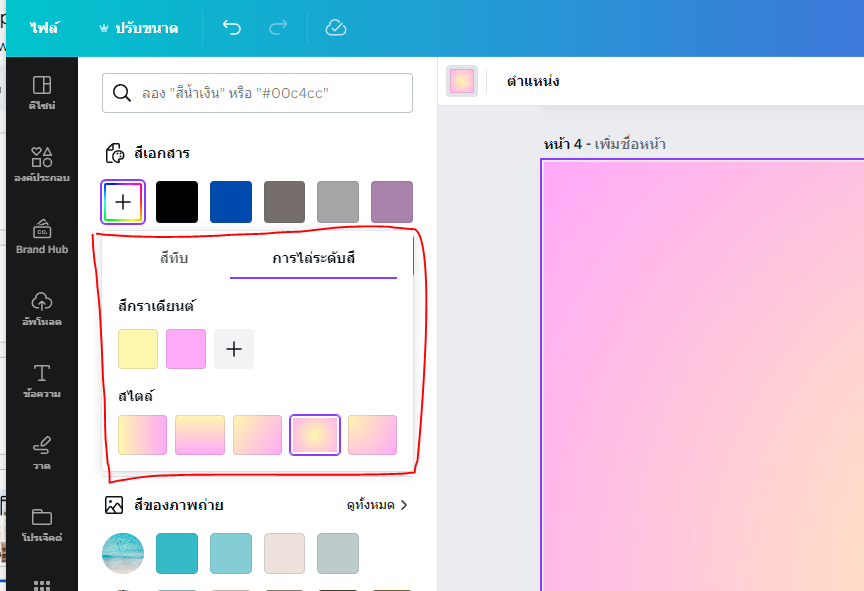Open the ข้อความ (Text) panel
The image size is (864, 591).
point(42,381)
